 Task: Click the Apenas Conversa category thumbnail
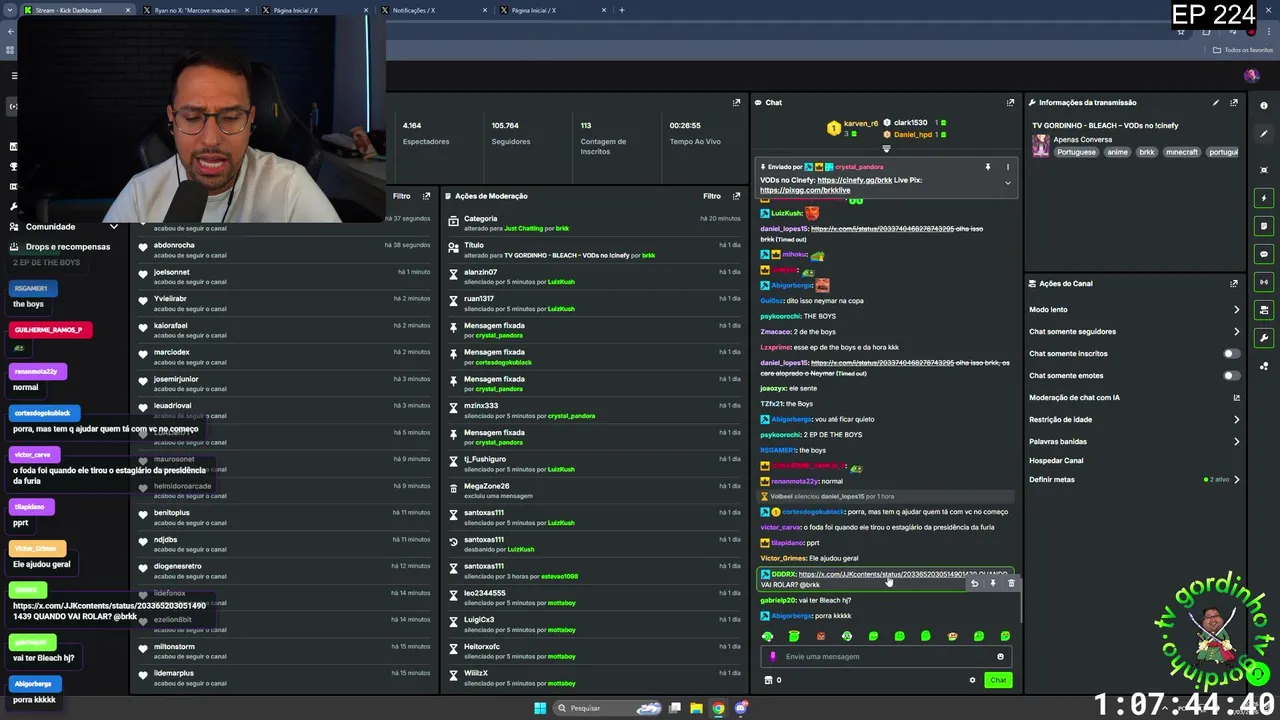pyautogui.click(x=1041, y=146)
